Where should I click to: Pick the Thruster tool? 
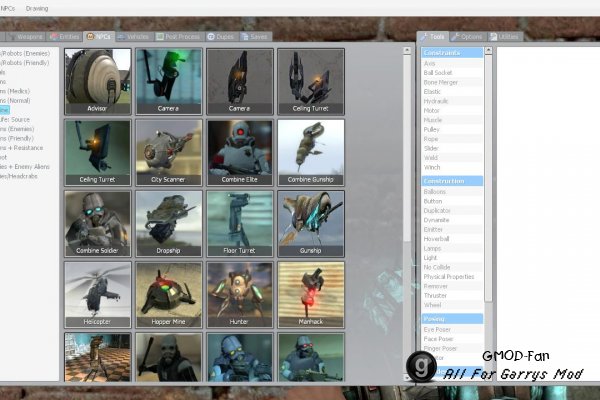pos(452,296)
